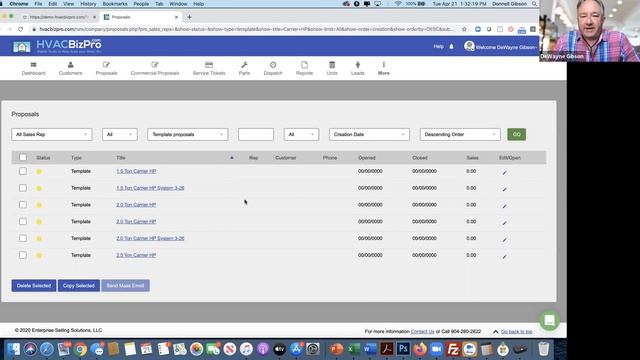This screenshot has width=640, height=360.
Task: Open the Chrome File menu
Action: pos(38,4)
